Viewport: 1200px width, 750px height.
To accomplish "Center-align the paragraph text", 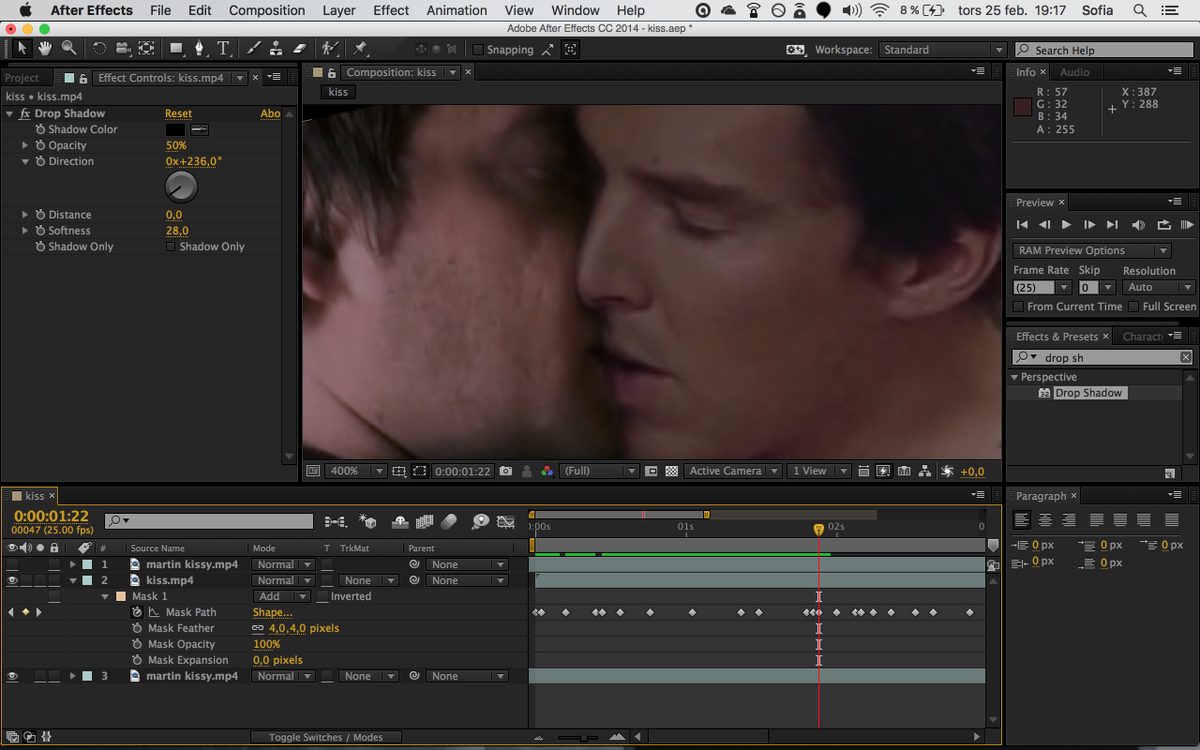I will (1045, 520).
